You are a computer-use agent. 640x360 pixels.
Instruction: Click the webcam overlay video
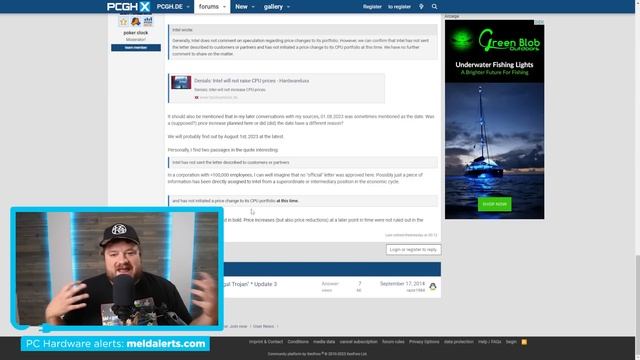pyautogui.click(x=117, y=269)
